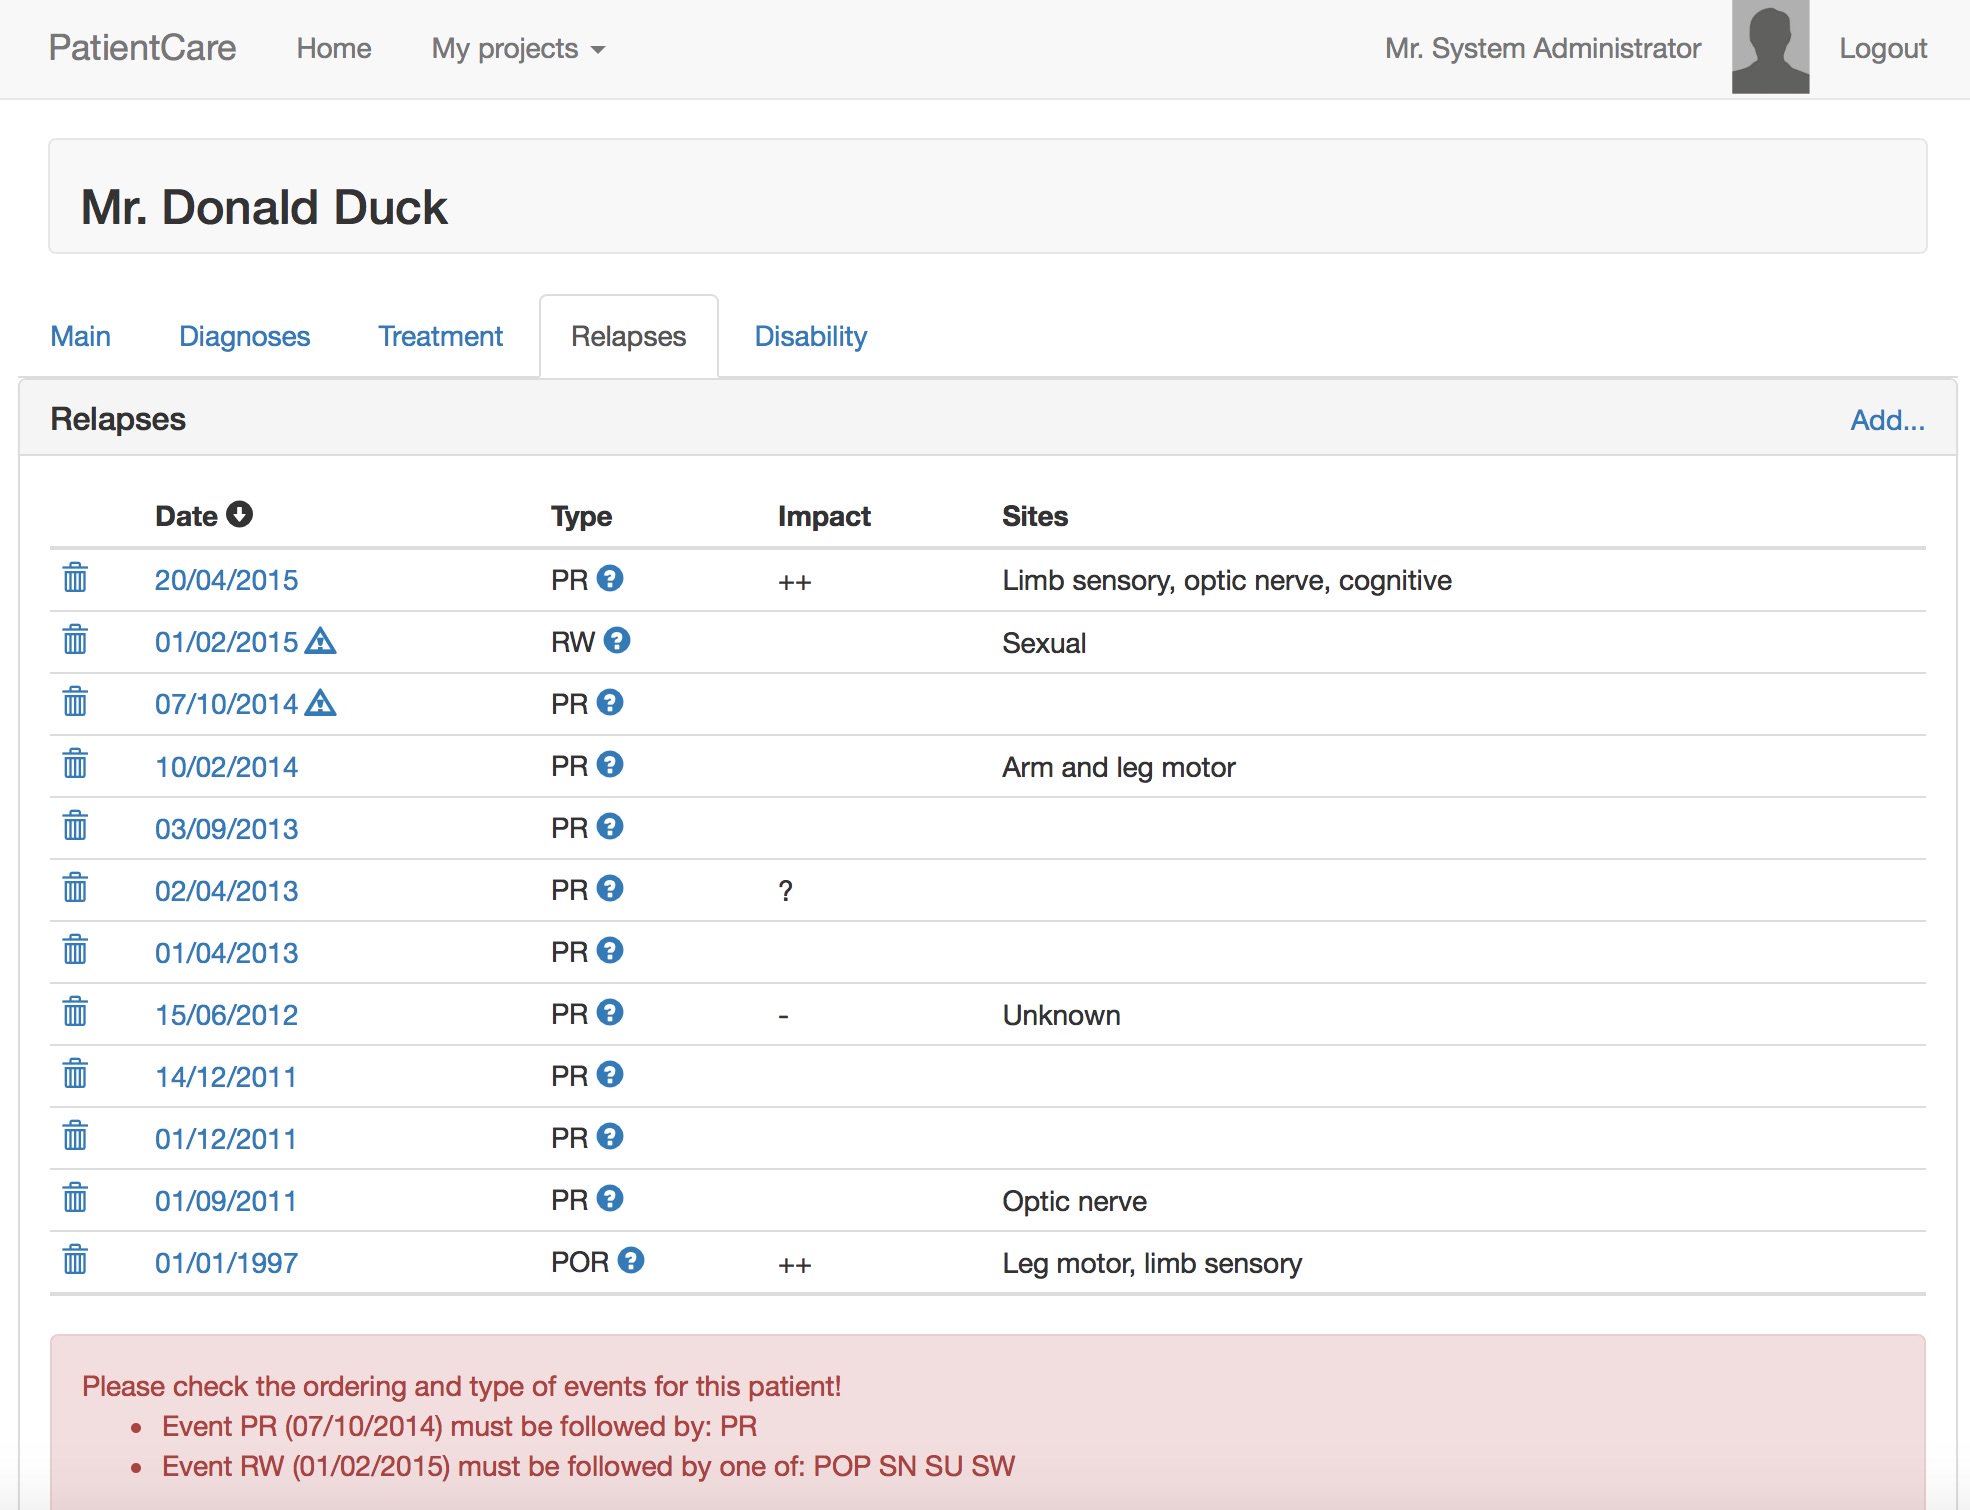Toggle Date sort order arrow icon
This screenshot has width=1970, height=1510.
tap(239, 514)
